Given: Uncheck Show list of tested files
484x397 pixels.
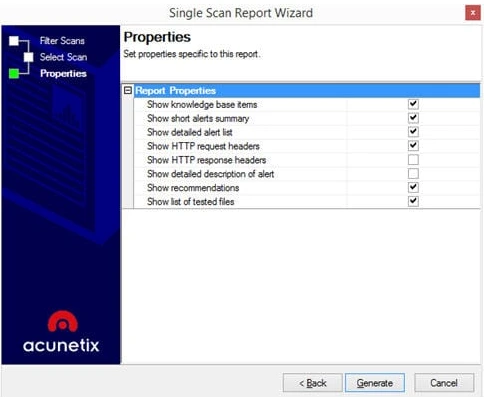Looking at the screenshot, I should (x=413, y=201).
